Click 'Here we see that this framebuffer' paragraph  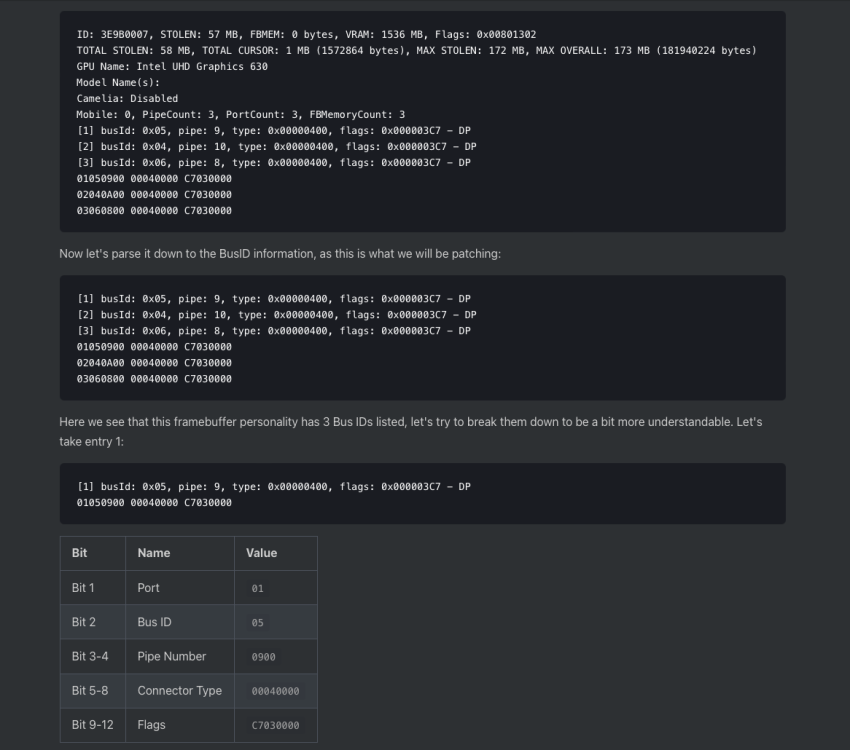(411, 431)
